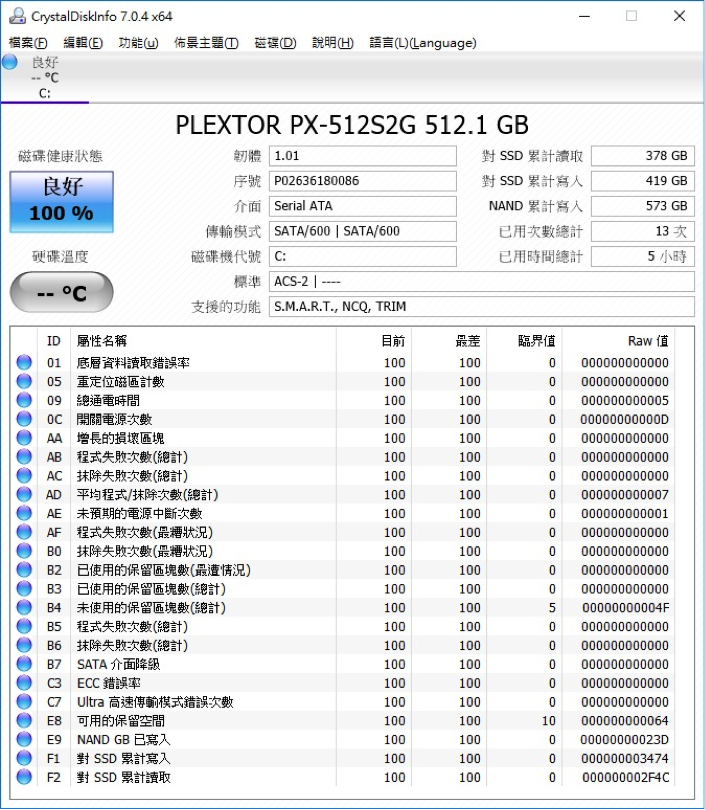Click the raw value 0000000004F in row B4
705x810 pixels.
tap(625, 608)
